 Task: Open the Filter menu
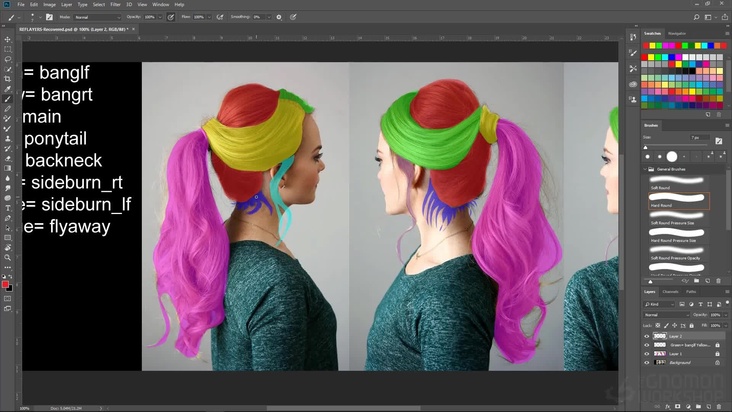click(113, 5)
